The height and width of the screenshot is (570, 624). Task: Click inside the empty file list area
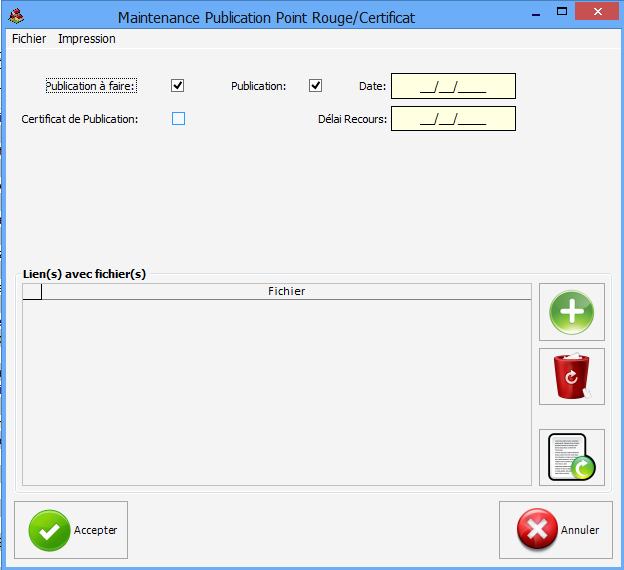[x=276, y=392]
